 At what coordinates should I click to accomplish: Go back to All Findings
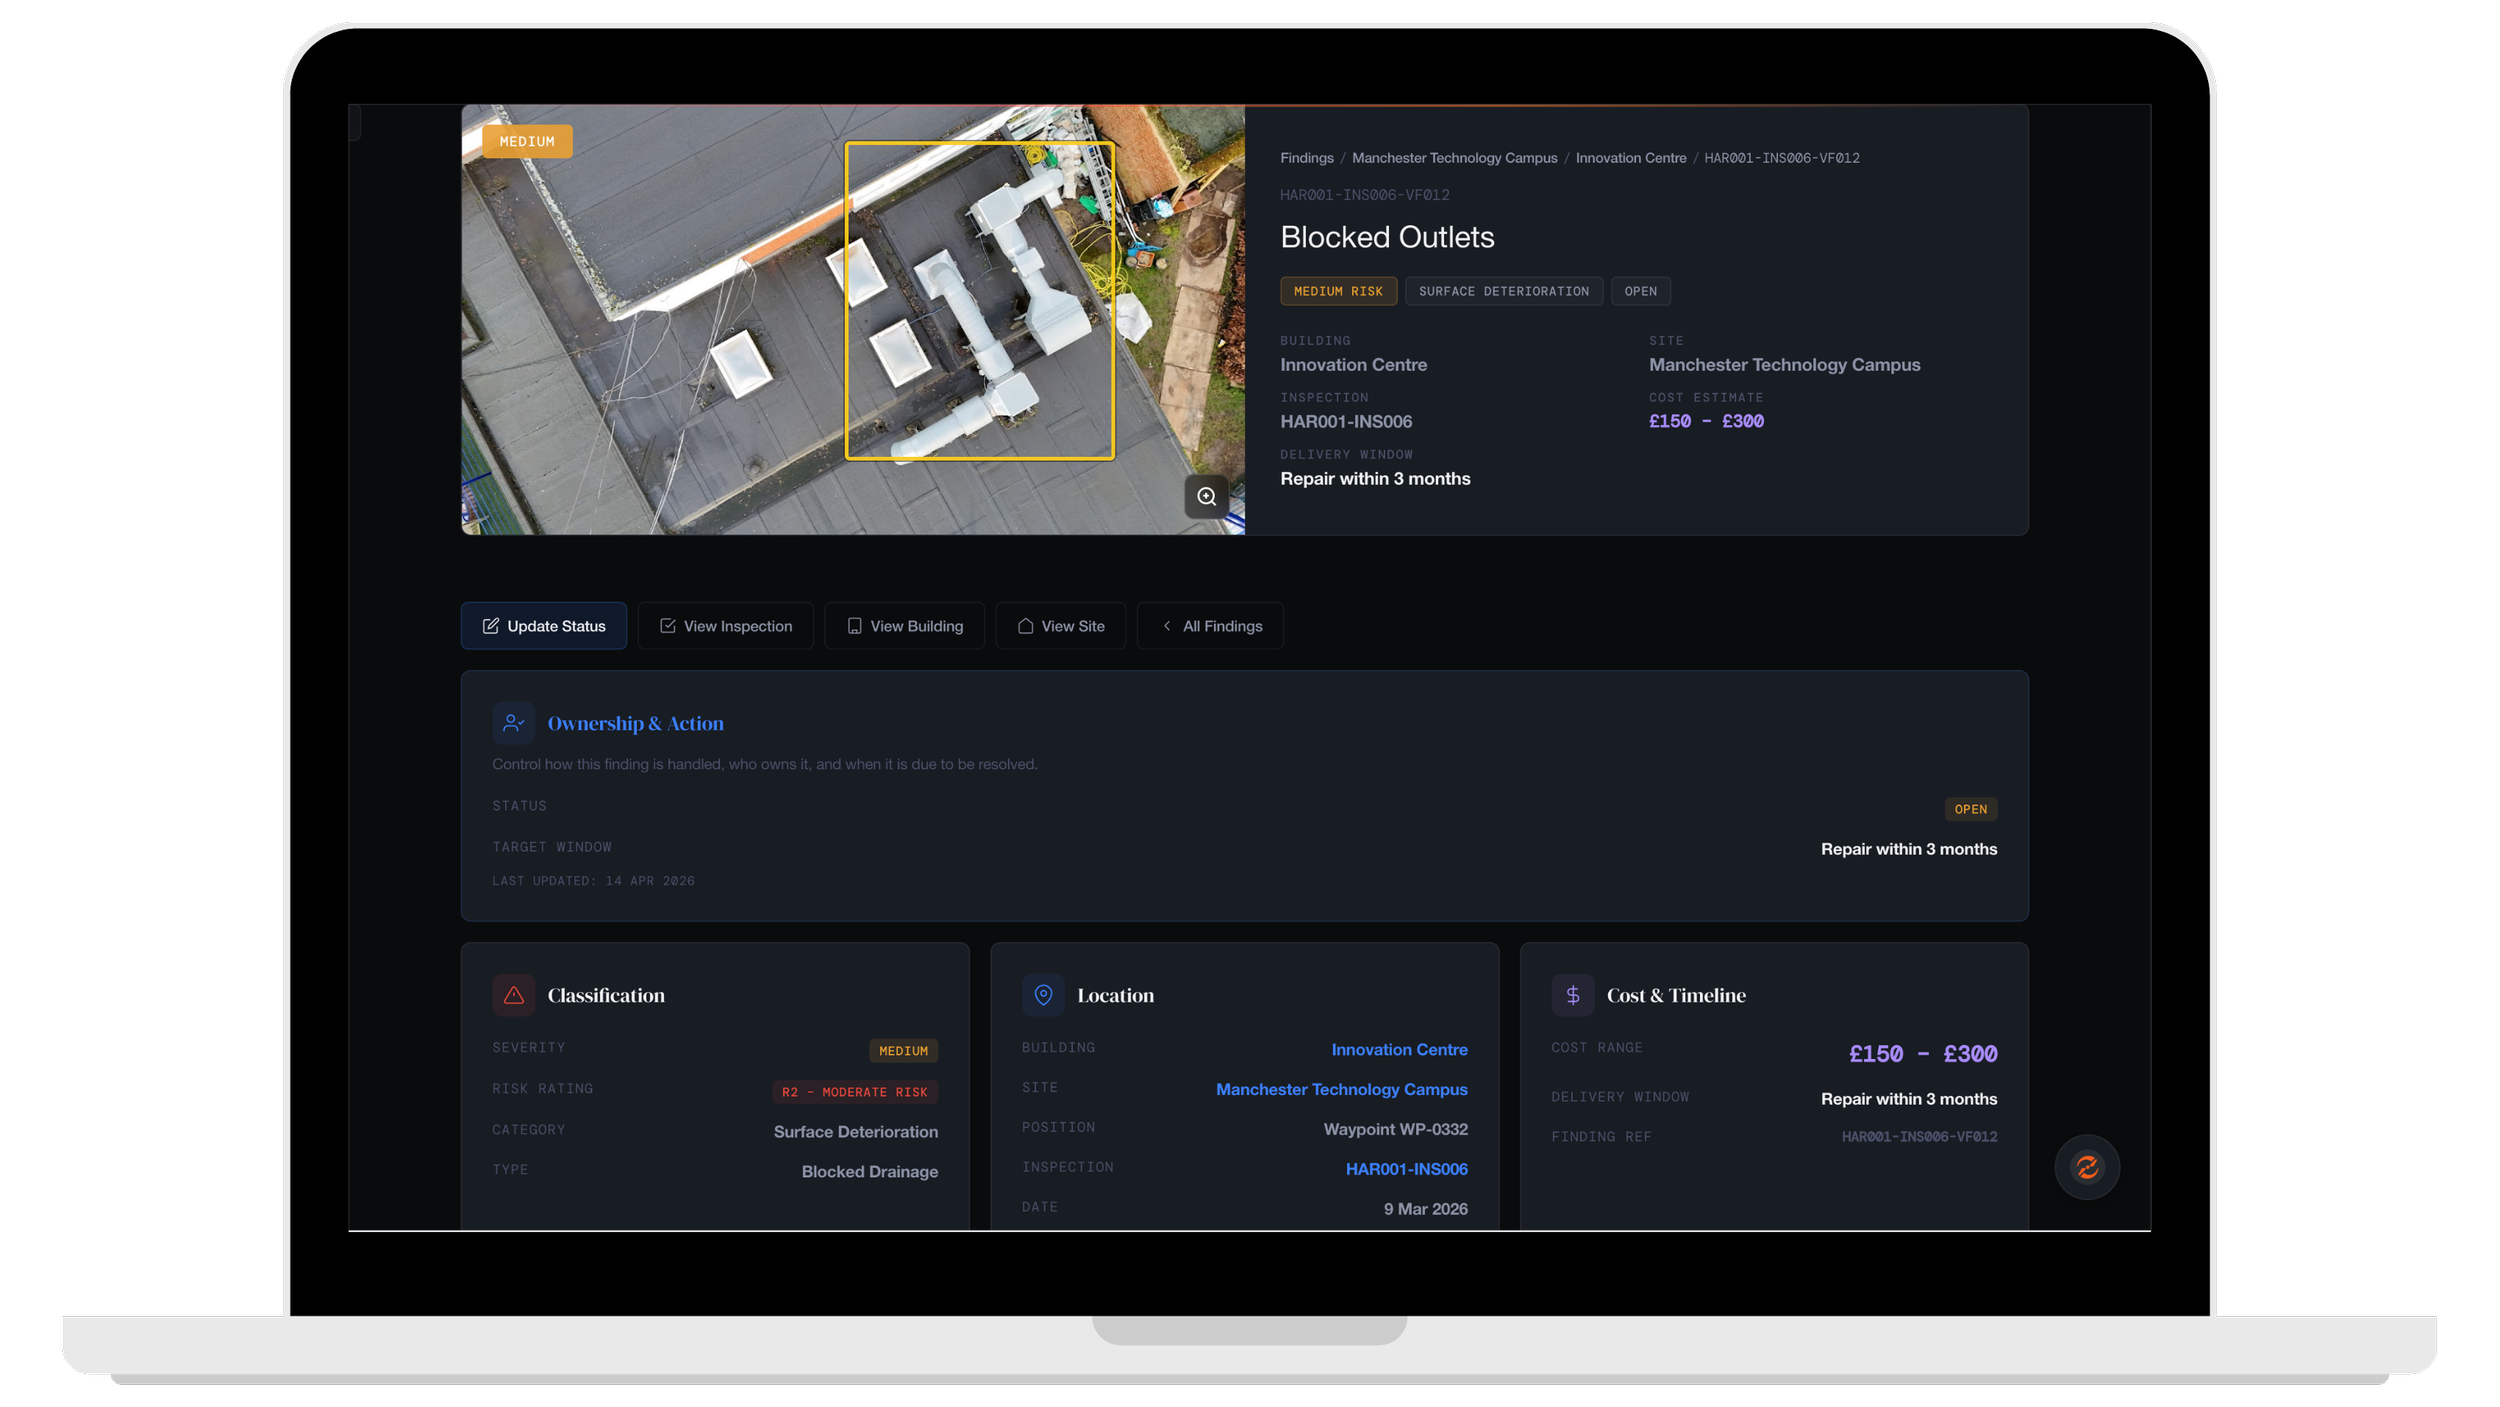coord(1210,626)
